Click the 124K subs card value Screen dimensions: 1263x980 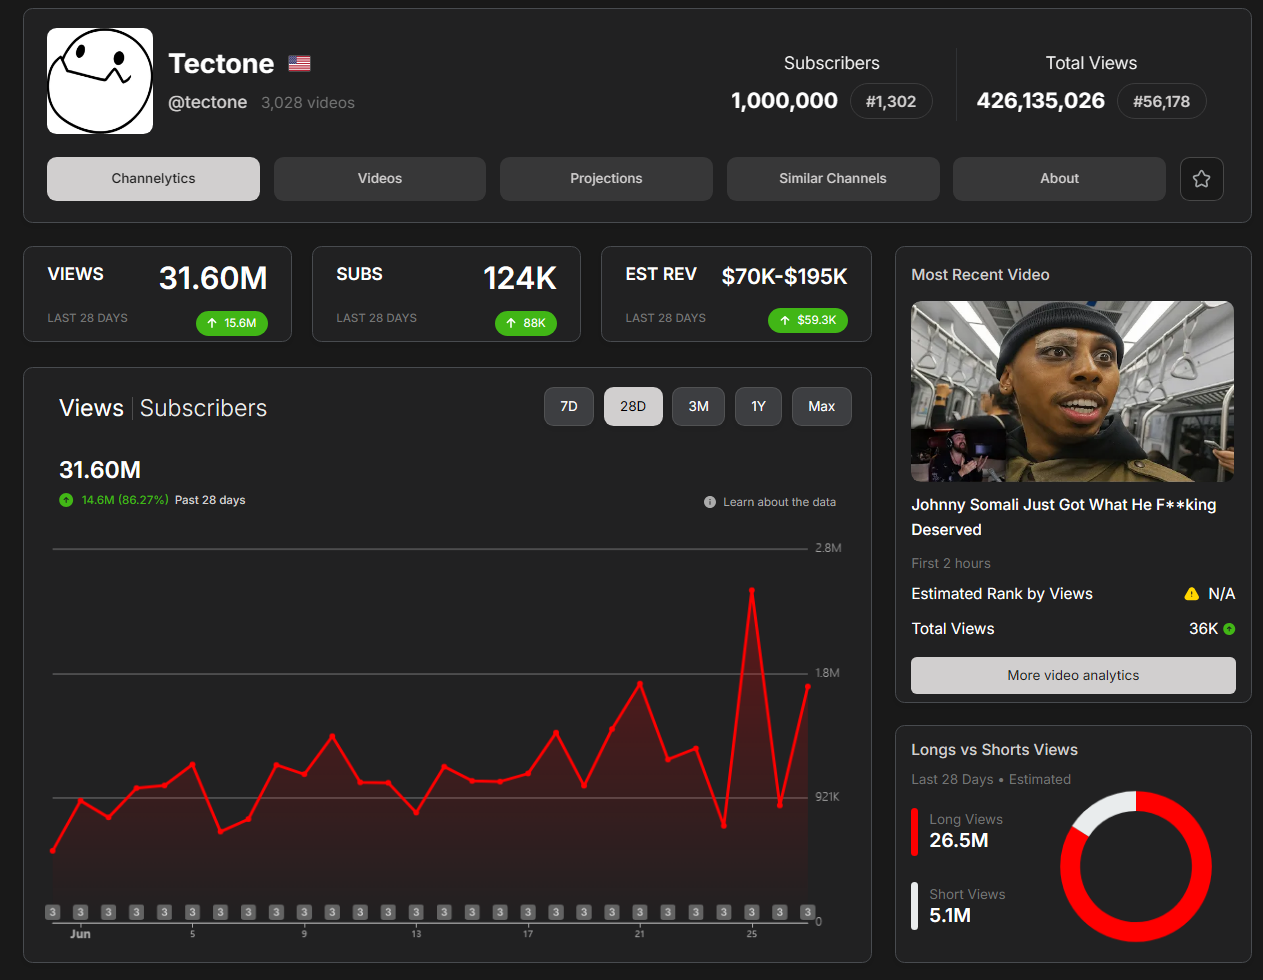(x=520, y=278)
